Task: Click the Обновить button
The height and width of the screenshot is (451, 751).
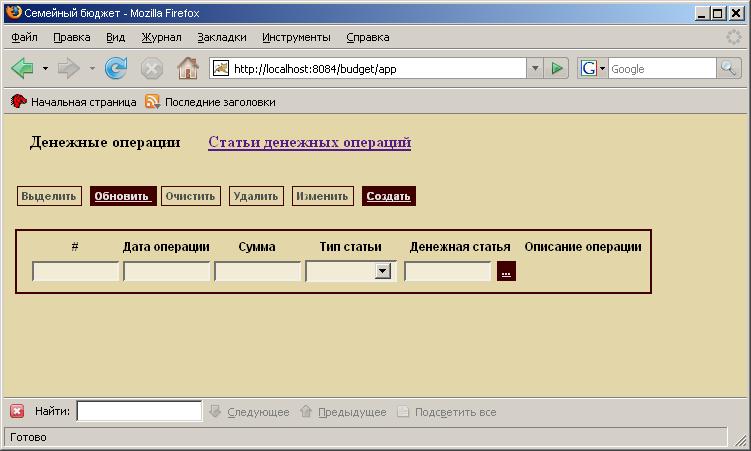Action: 123,196
